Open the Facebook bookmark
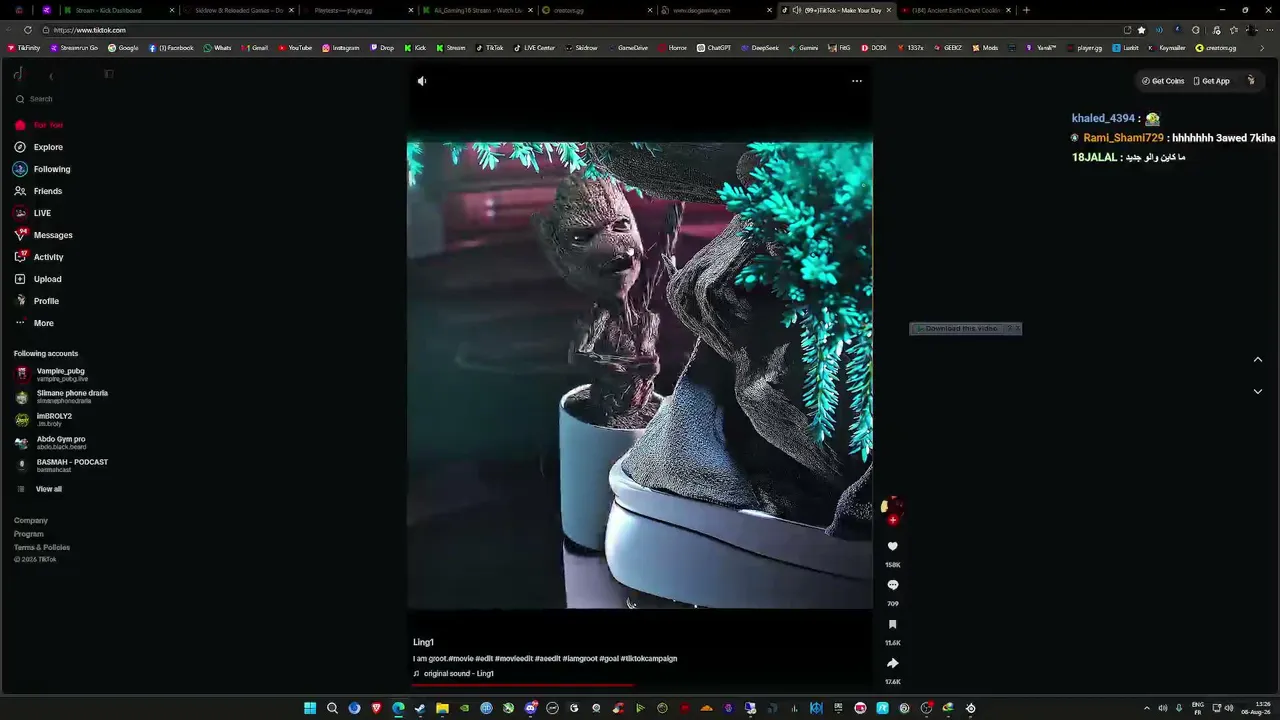This screenshot has height=720, width=1280. pyautogui.click(x=171, y=48)
